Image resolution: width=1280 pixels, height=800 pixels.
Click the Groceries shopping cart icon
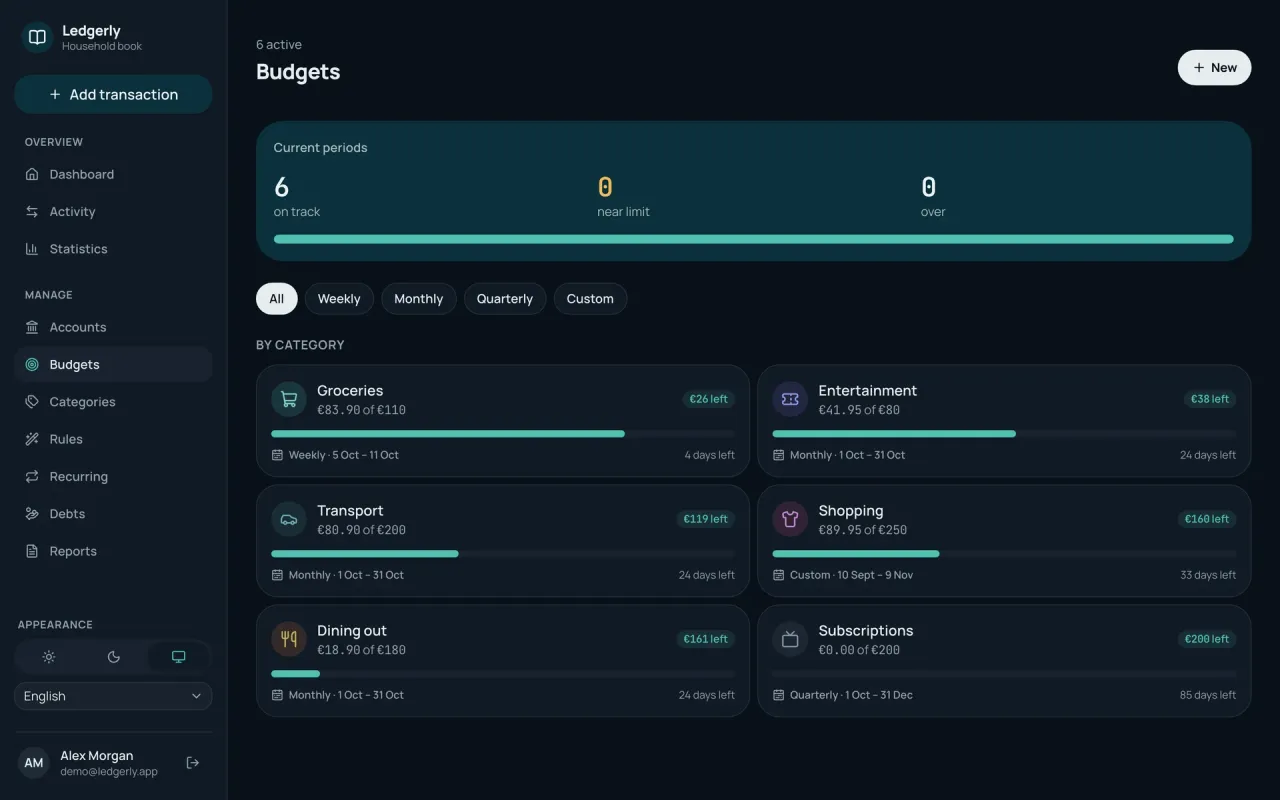click(289, 399)
